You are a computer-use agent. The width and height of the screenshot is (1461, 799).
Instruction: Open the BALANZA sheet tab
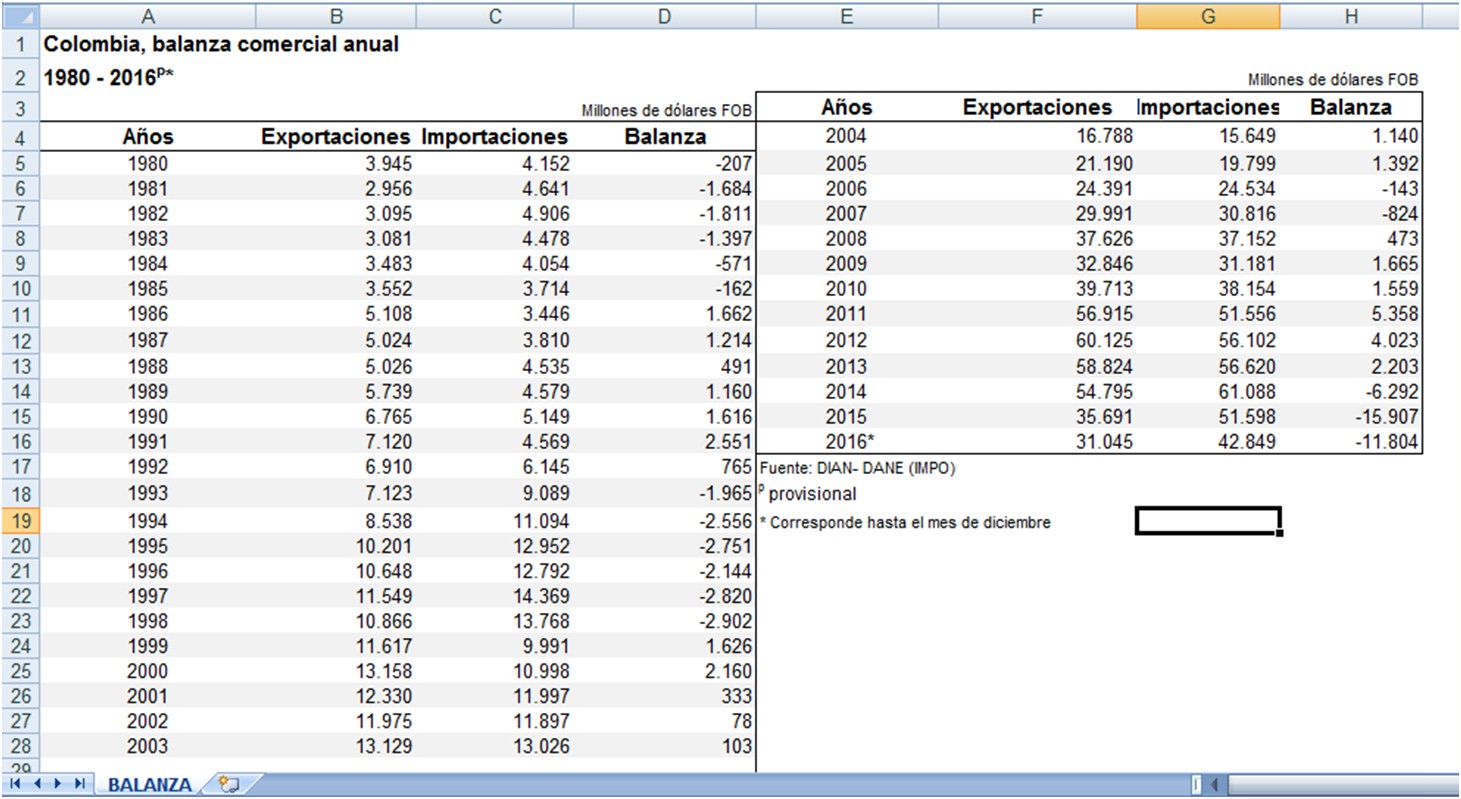click(149, 785)
